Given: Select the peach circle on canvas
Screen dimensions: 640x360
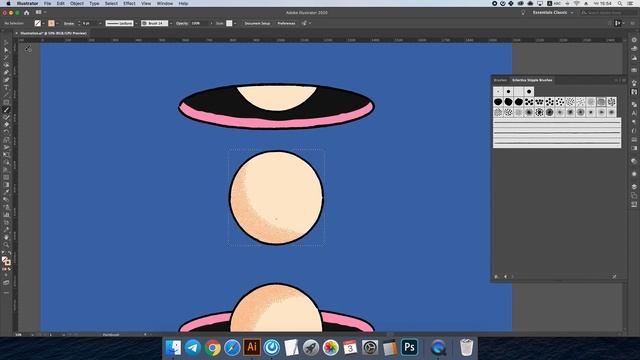Looking at the screenshot, I should [x=276, y=198].
